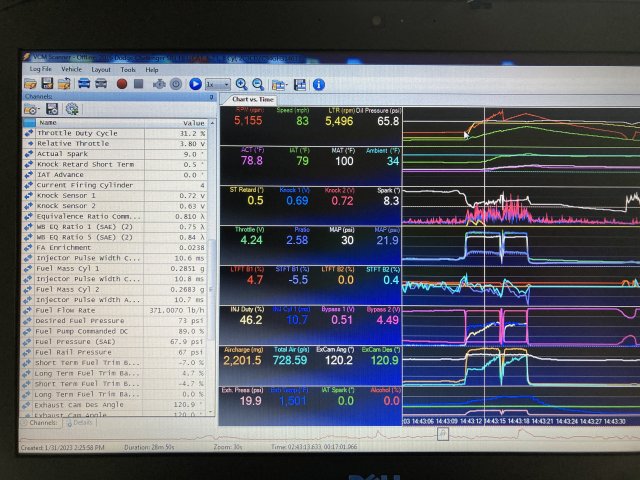Click the ST Retard value 0.5
640x480 pixels.
255,200
